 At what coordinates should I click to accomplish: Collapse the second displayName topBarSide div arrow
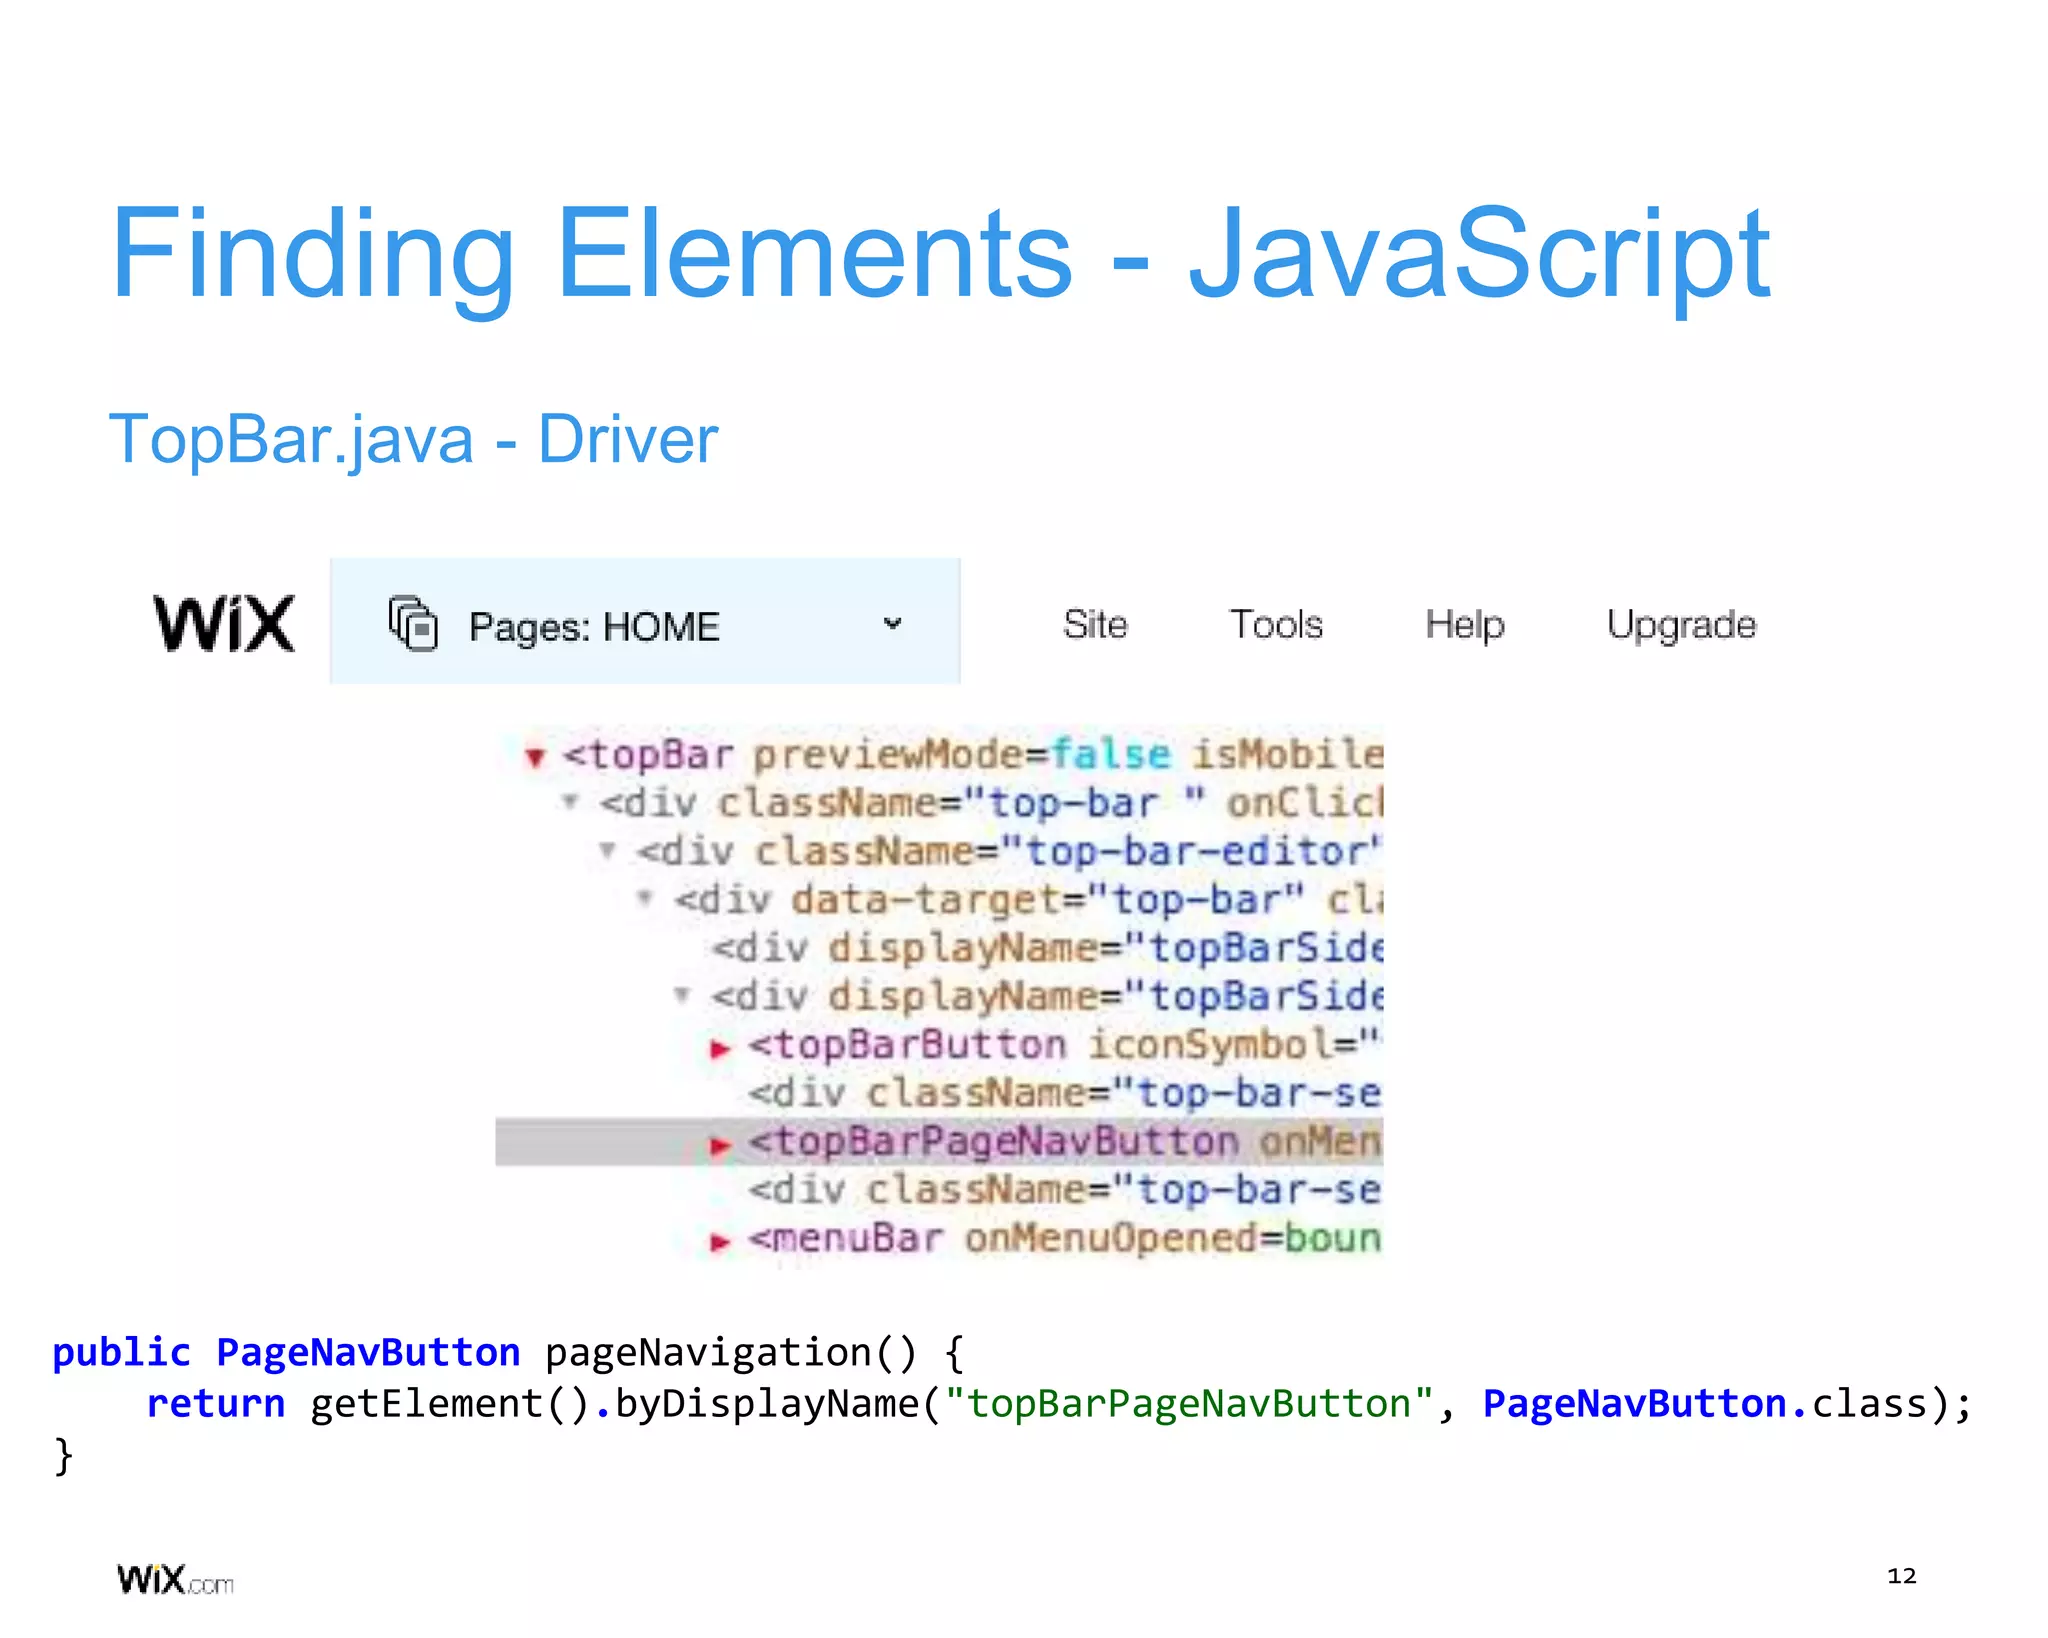681,996
